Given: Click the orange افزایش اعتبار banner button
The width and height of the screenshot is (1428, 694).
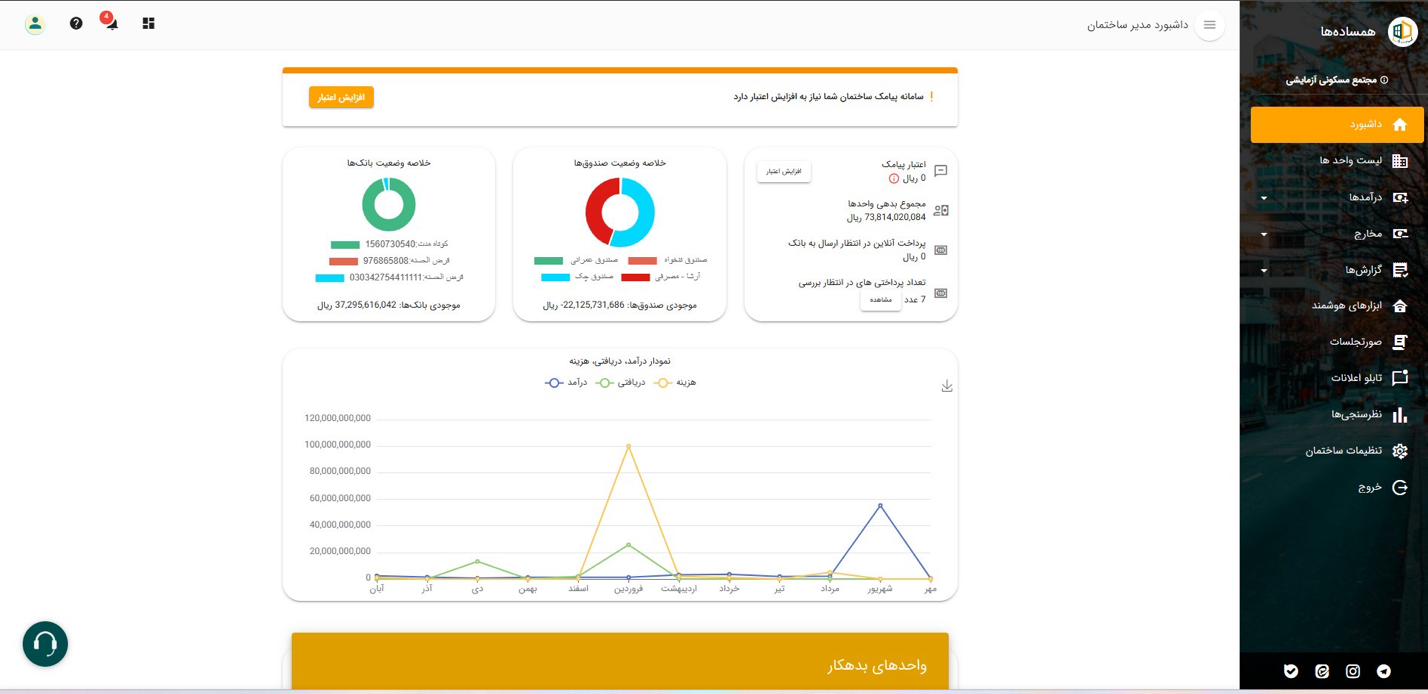Looking at the screenshot, I should 341,97.
